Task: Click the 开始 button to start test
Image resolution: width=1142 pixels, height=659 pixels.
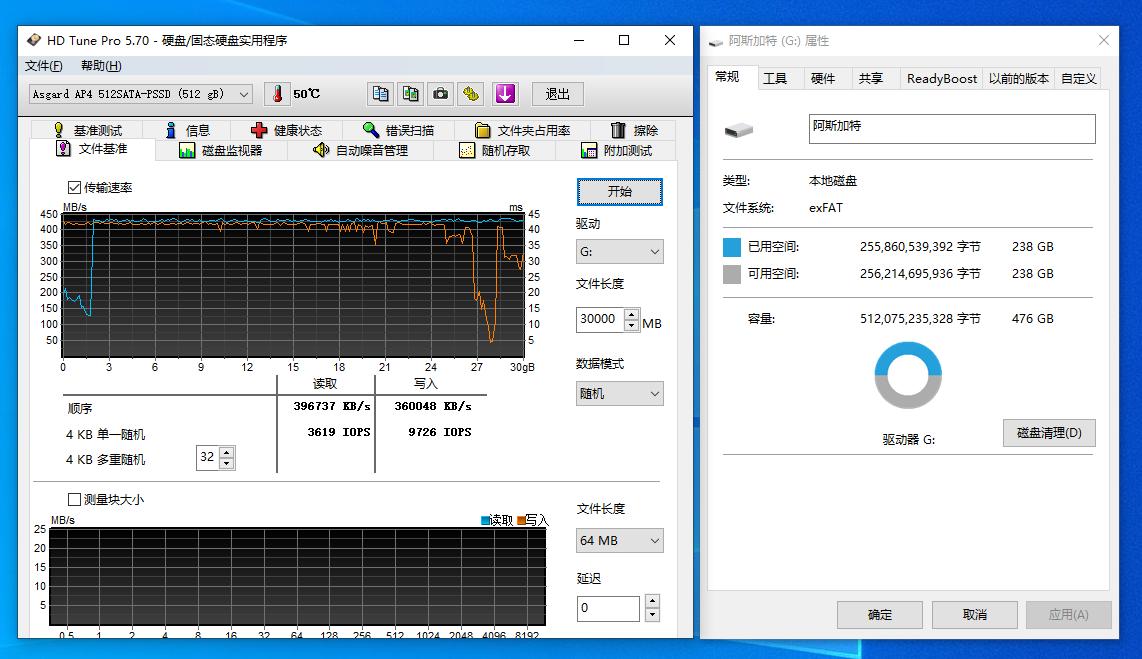Action: 619,191
